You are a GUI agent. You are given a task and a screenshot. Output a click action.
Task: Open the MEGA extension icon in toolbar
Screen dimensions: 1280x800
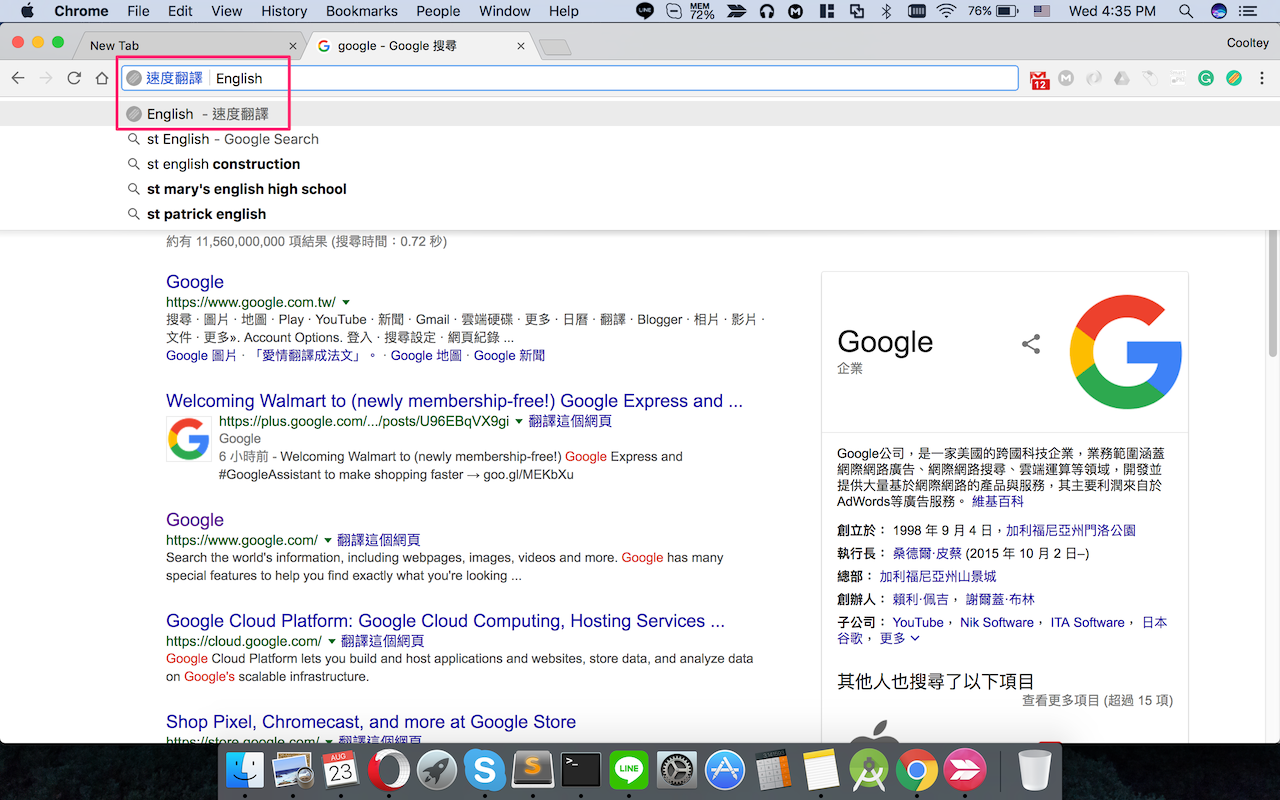tap(1066, 78)
